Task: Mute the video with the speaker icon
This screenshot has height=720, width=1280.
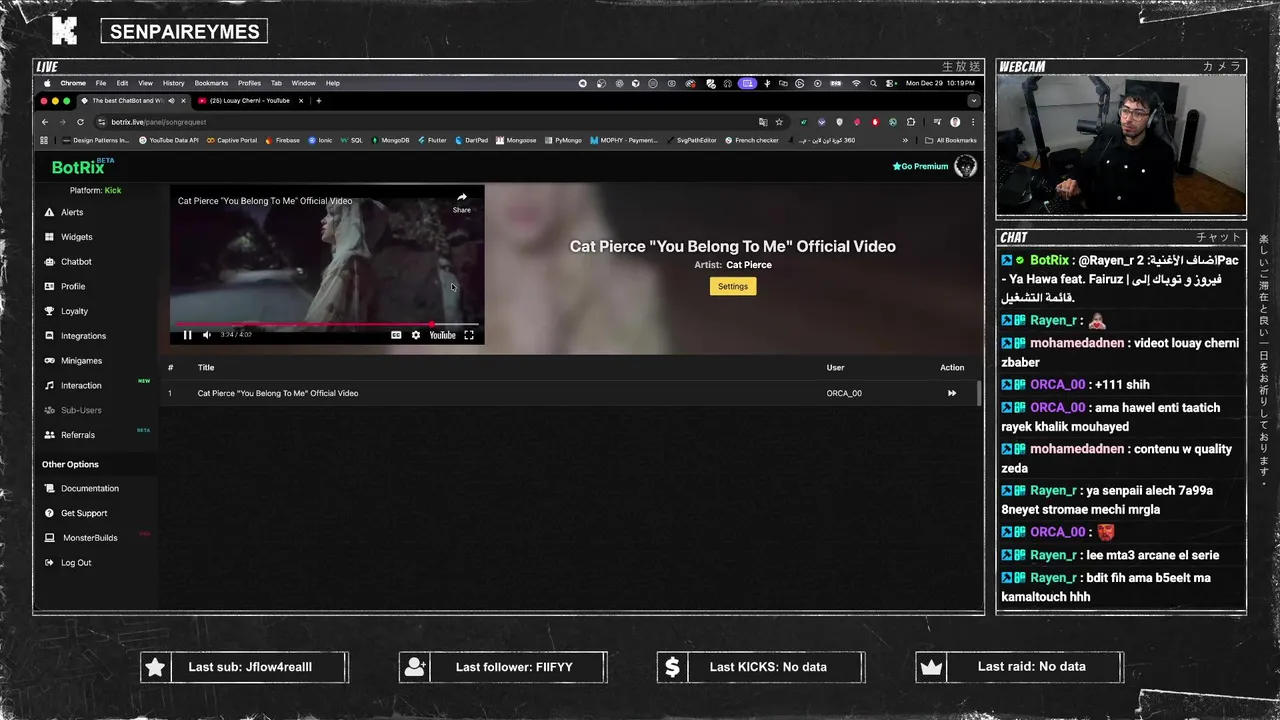Action: [x=207, y=335]
